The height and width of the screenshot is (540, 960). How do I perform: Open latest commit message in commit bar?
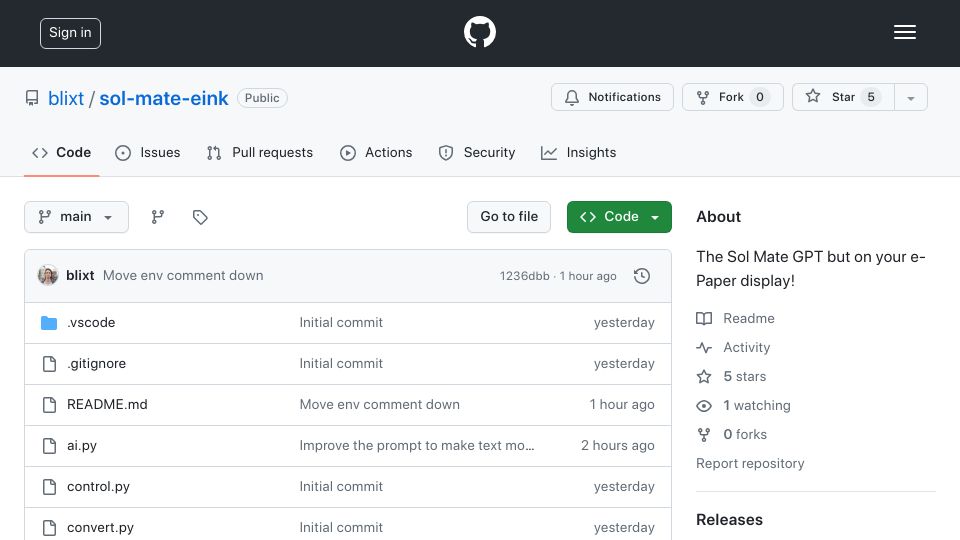pyautogui.click(x=183, y=276)
